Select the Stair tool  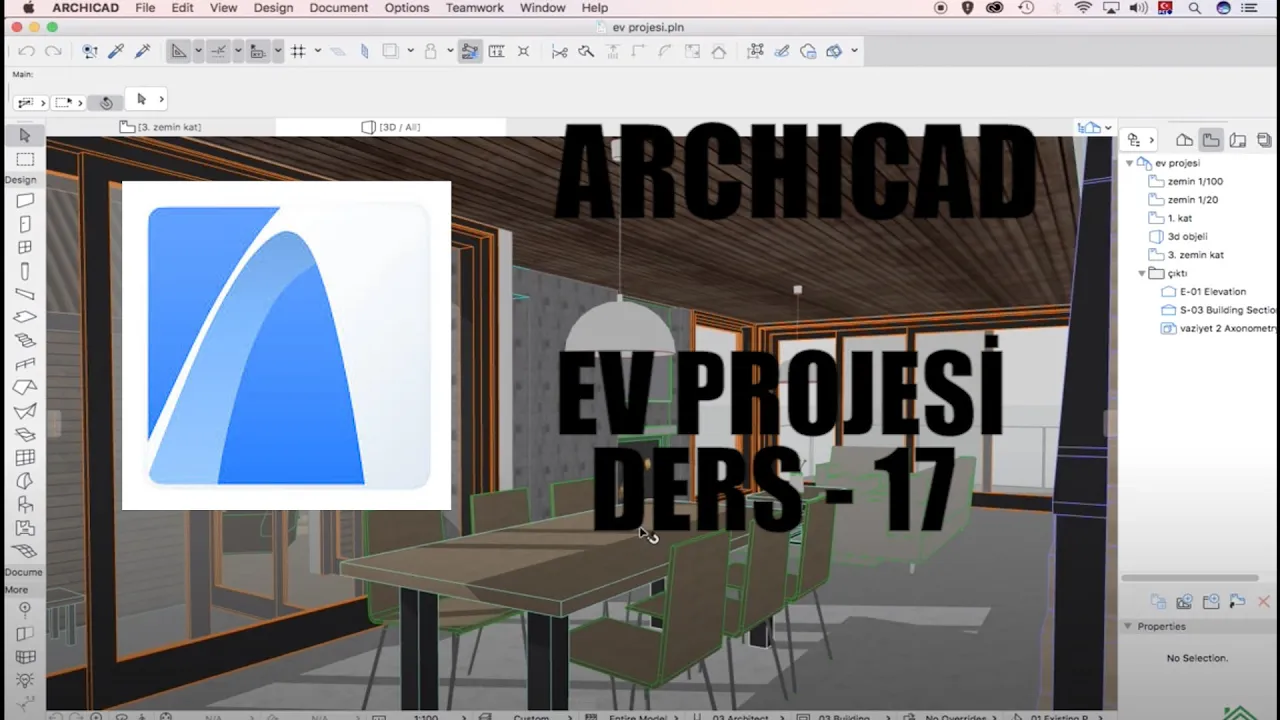pos(25,340)
